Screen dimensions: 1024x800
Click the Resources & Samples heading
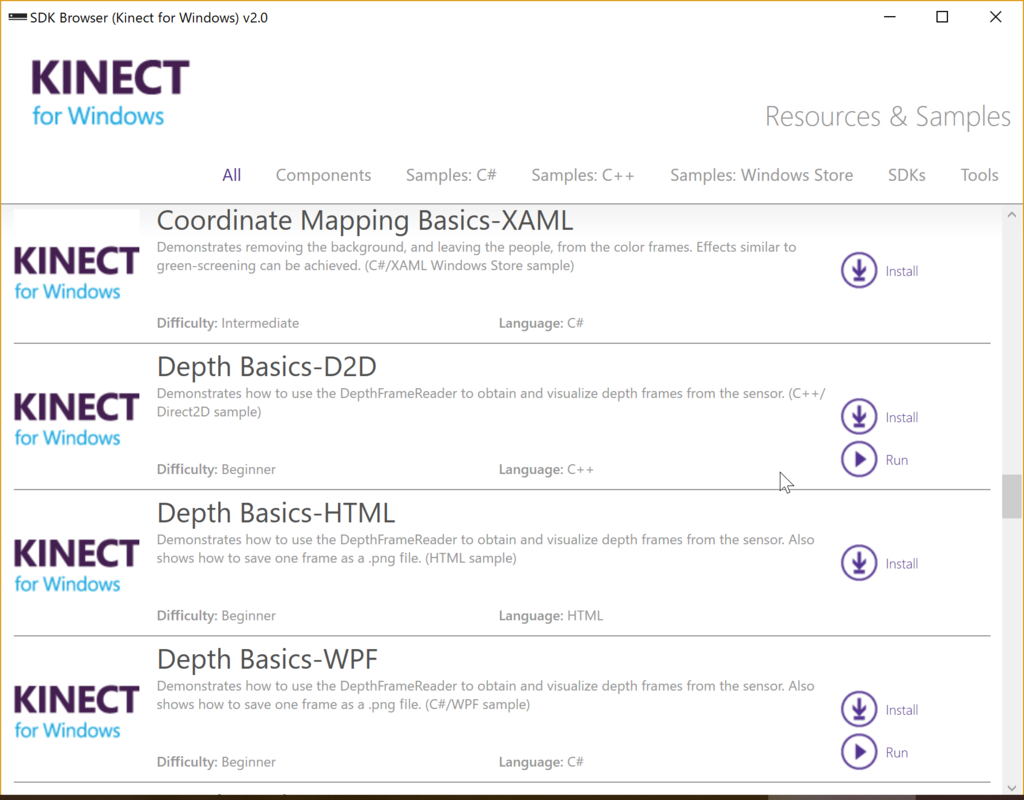pos(888,116)
